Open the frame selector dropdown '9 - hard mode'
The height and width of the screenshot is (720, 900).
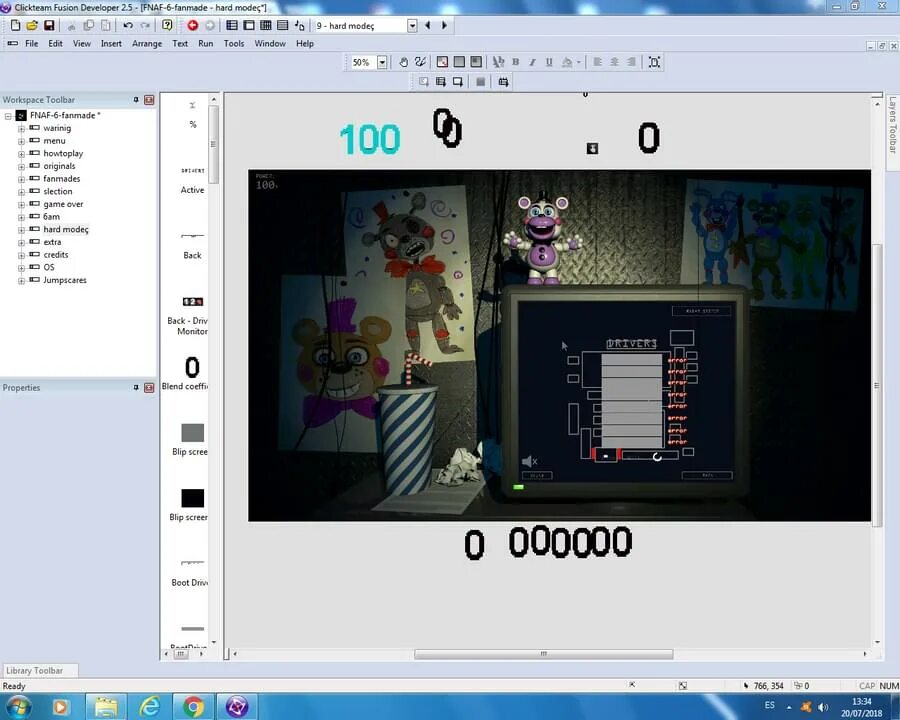412,26
